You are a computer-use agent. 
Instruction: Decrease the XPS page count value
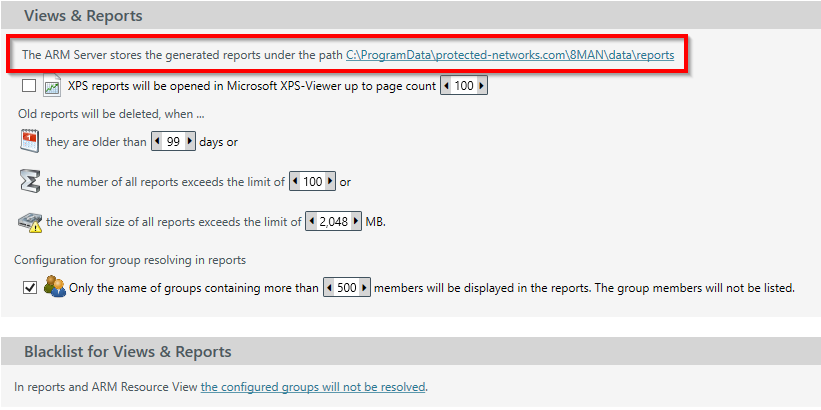446,87
